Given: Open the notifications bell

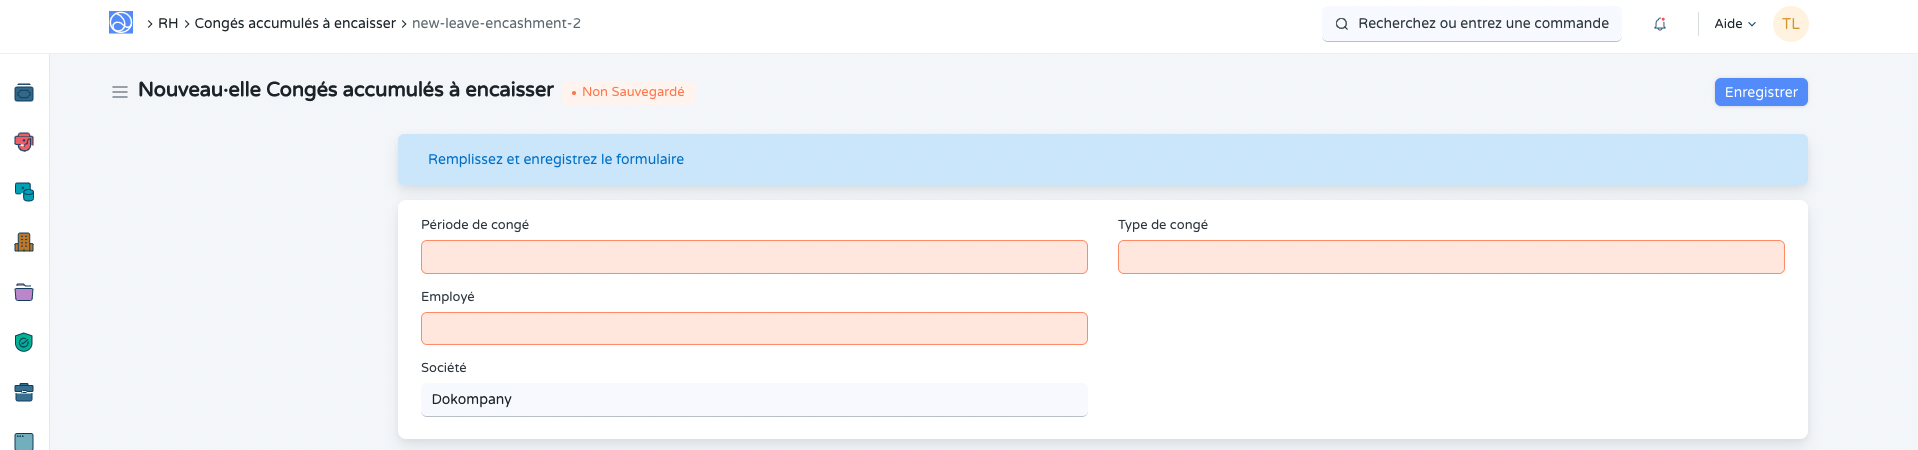Looking at the screenshot, I should [x=1660, y=24].
